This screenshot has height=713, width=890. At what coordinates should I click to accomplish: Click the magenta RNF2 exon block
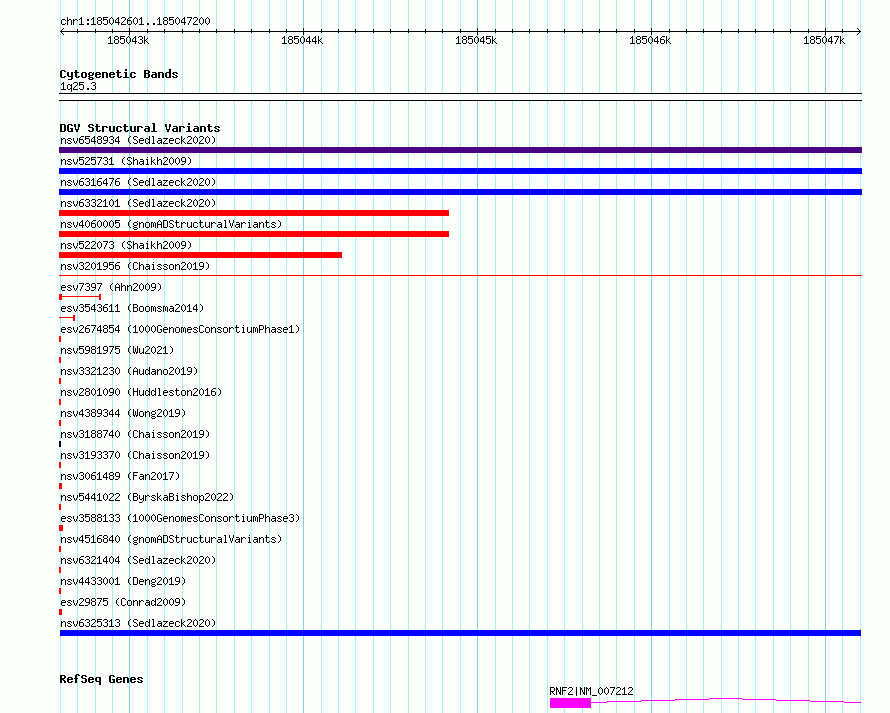click(x=570, y=703)
